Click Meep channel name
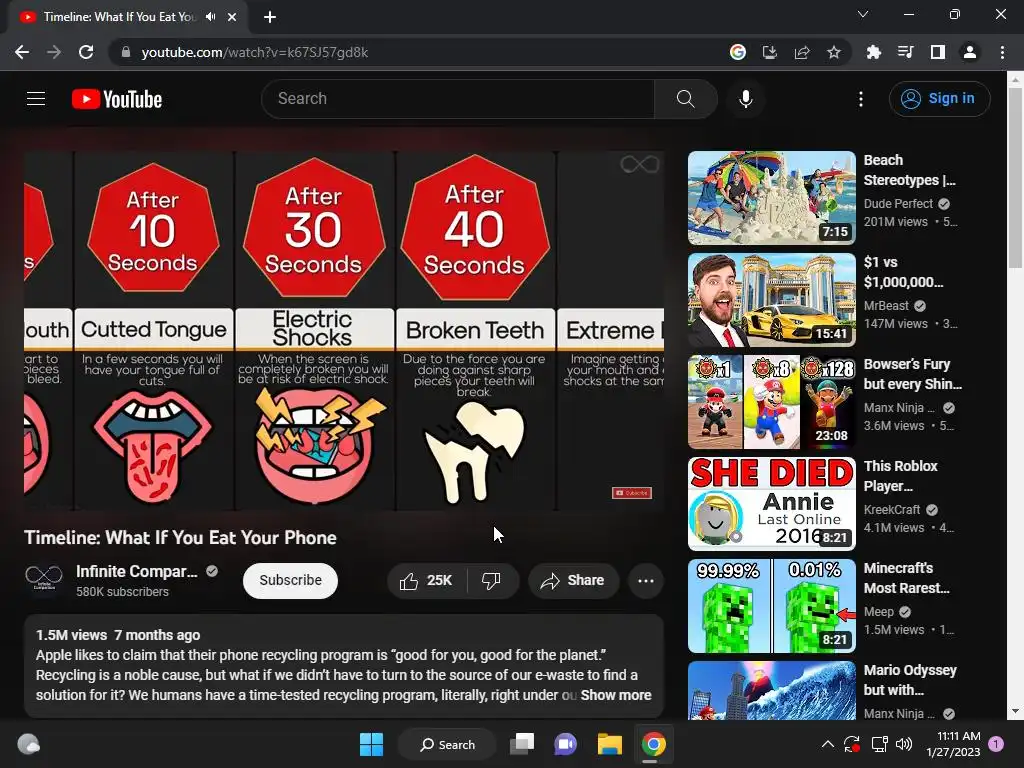1024x768 pixels. (878, 611)
